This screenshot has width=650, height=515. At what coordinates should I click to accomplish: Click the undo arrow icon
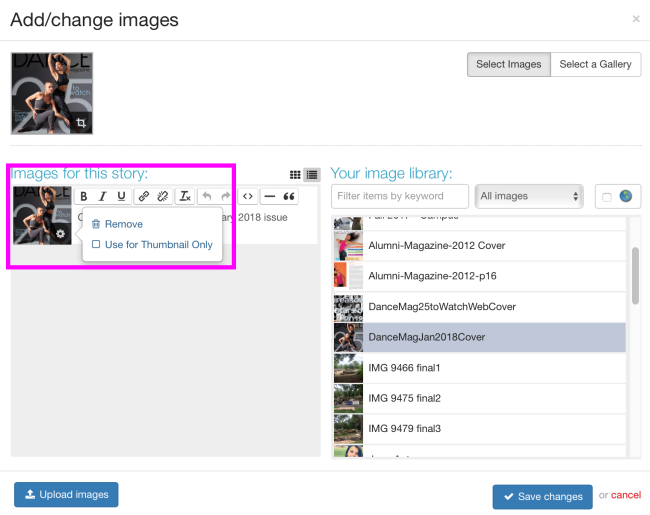207,196
